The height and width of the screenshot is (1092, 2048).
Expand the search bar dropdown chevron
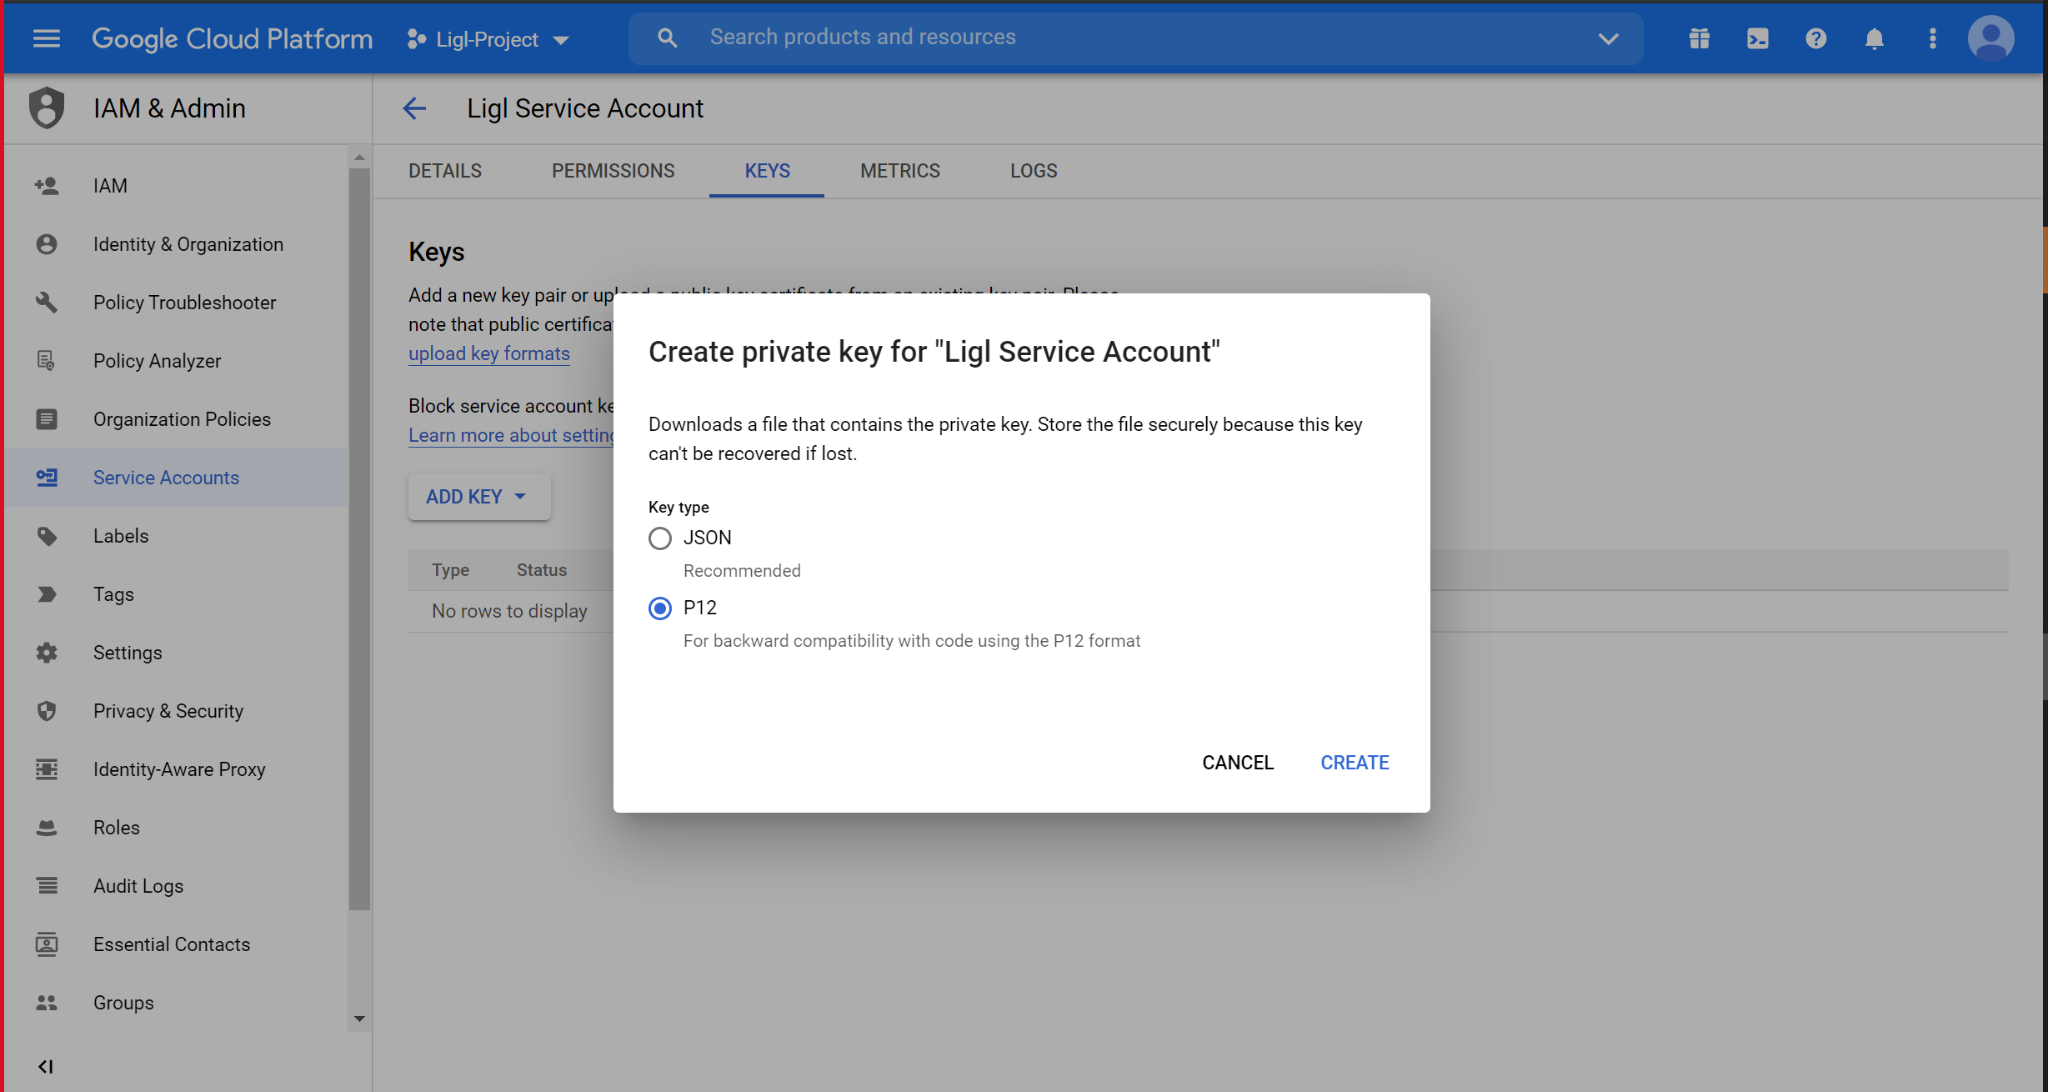[1608, 39]
